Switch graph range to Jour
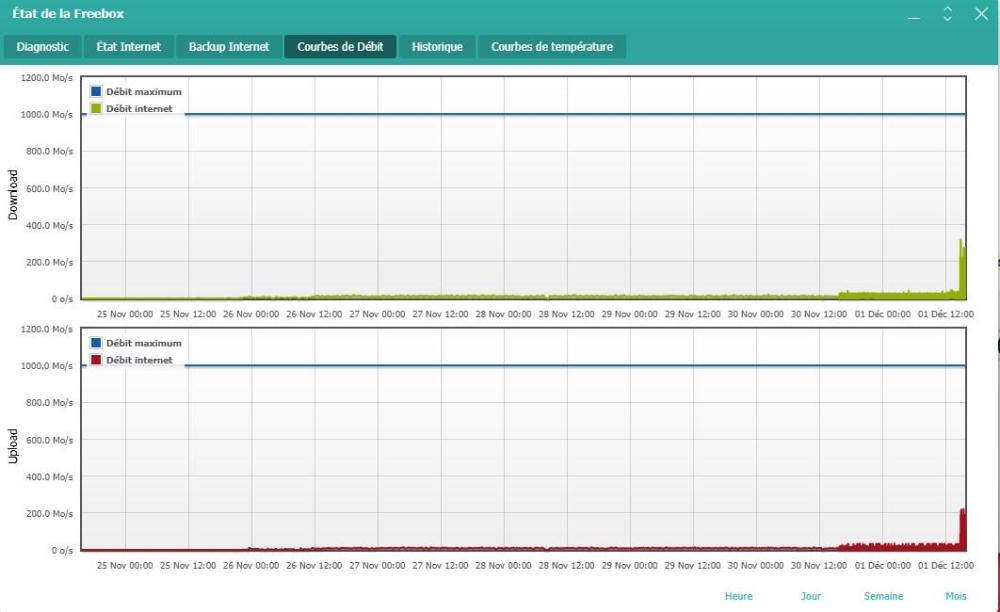Screen dimensions: 1000x612 [810, 596]
